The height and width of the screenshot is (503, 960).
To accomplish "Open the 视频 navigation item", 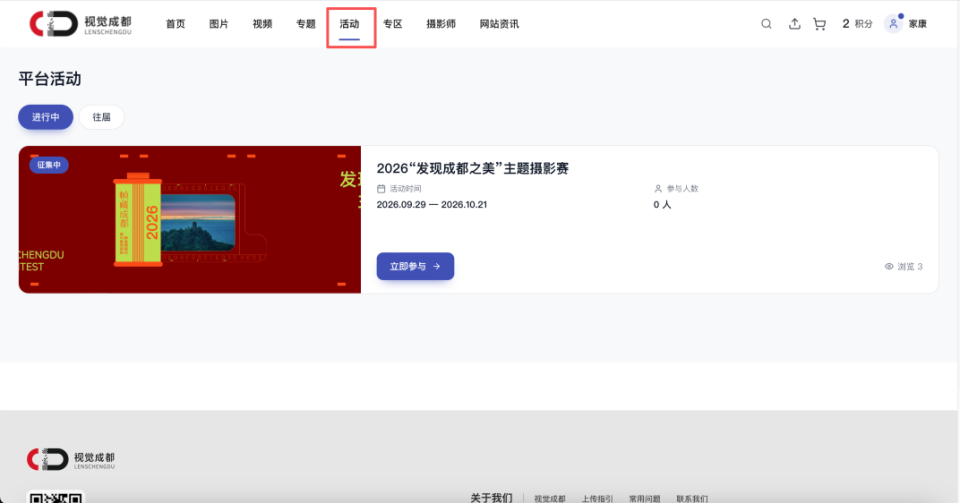I will tap(262, 24).
